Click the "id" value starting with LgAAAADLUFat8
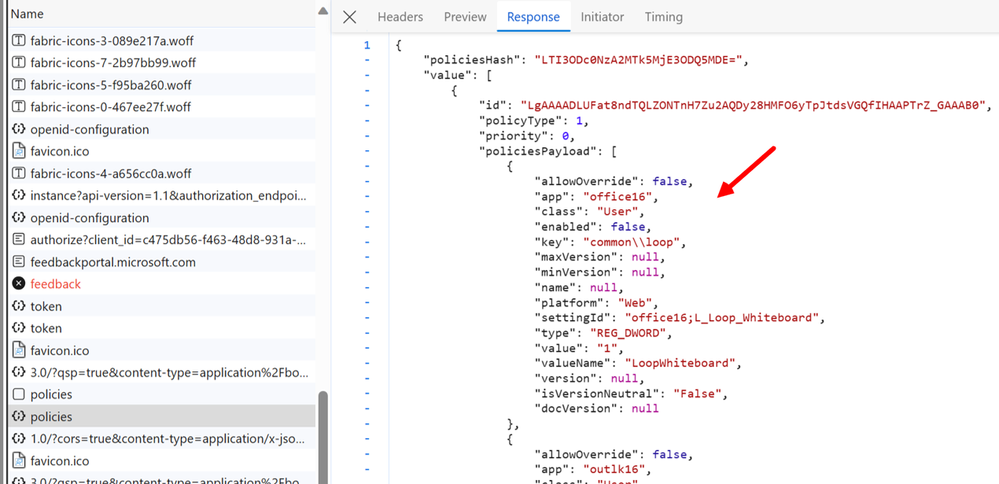 pos(754,106)
